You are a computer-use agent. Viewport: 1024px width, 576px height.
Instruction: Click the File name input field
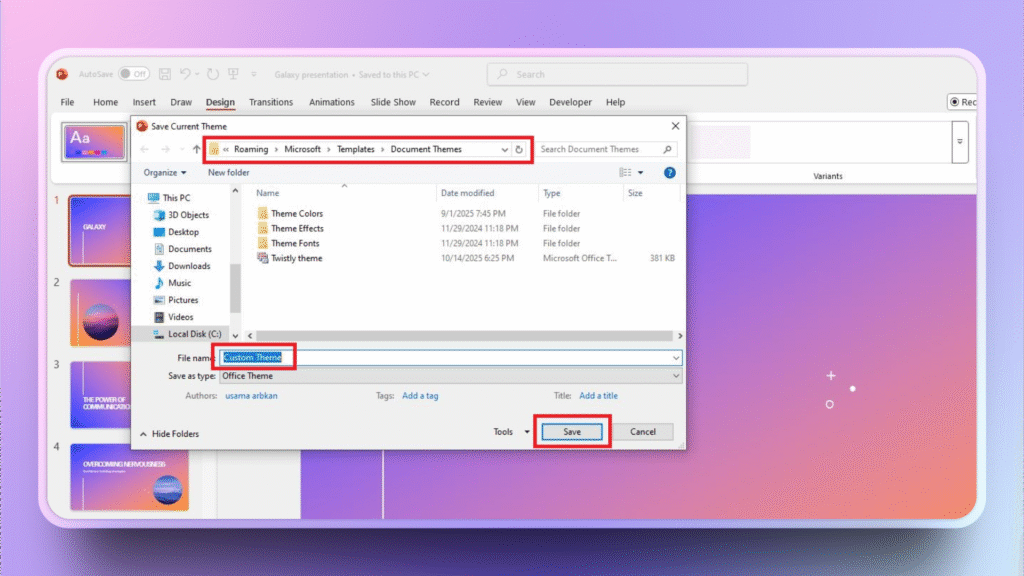tap(400, 357)
